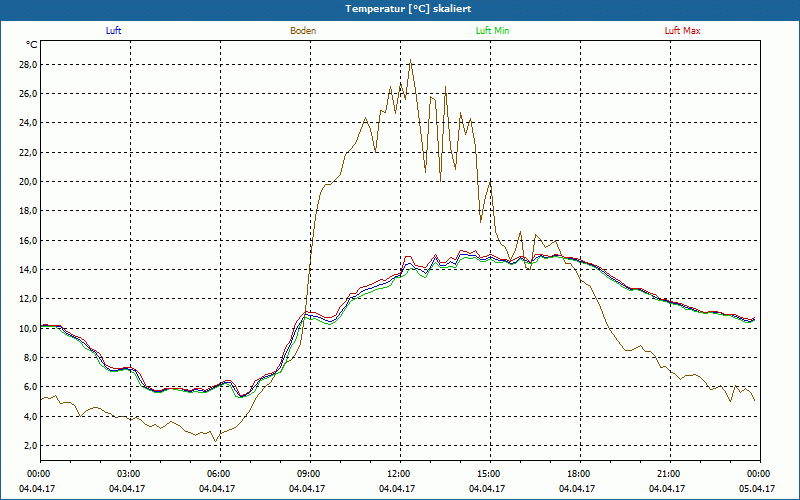Viewport: 800px width, 500px height.
Task: Click the 06:00 time axis label
Action: point(220,474)
